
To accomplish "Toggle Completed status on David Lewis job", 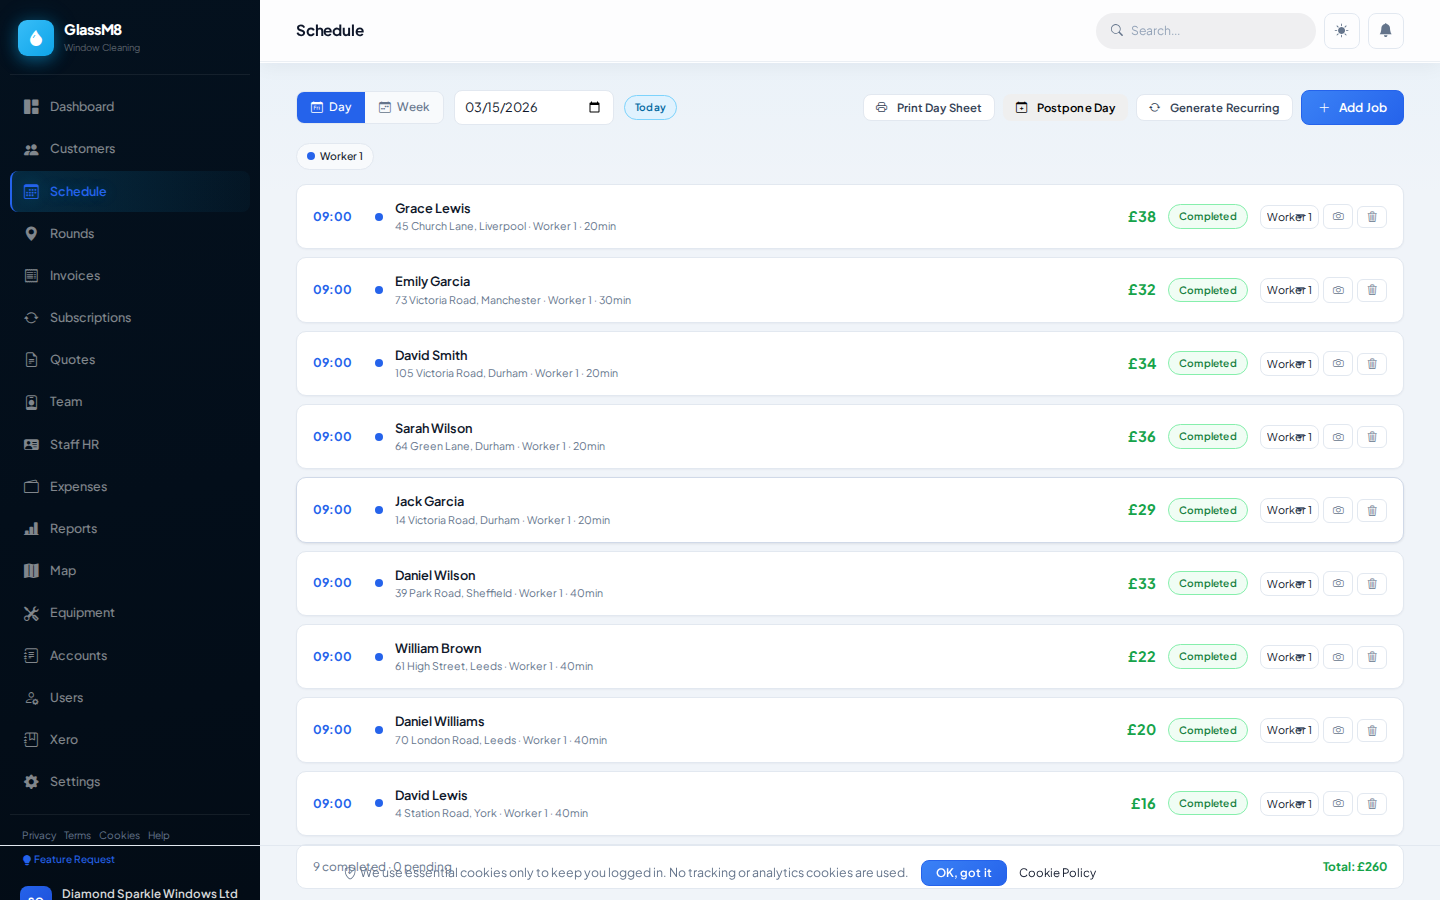I will pyautogui.click(x=1208, y=804).
